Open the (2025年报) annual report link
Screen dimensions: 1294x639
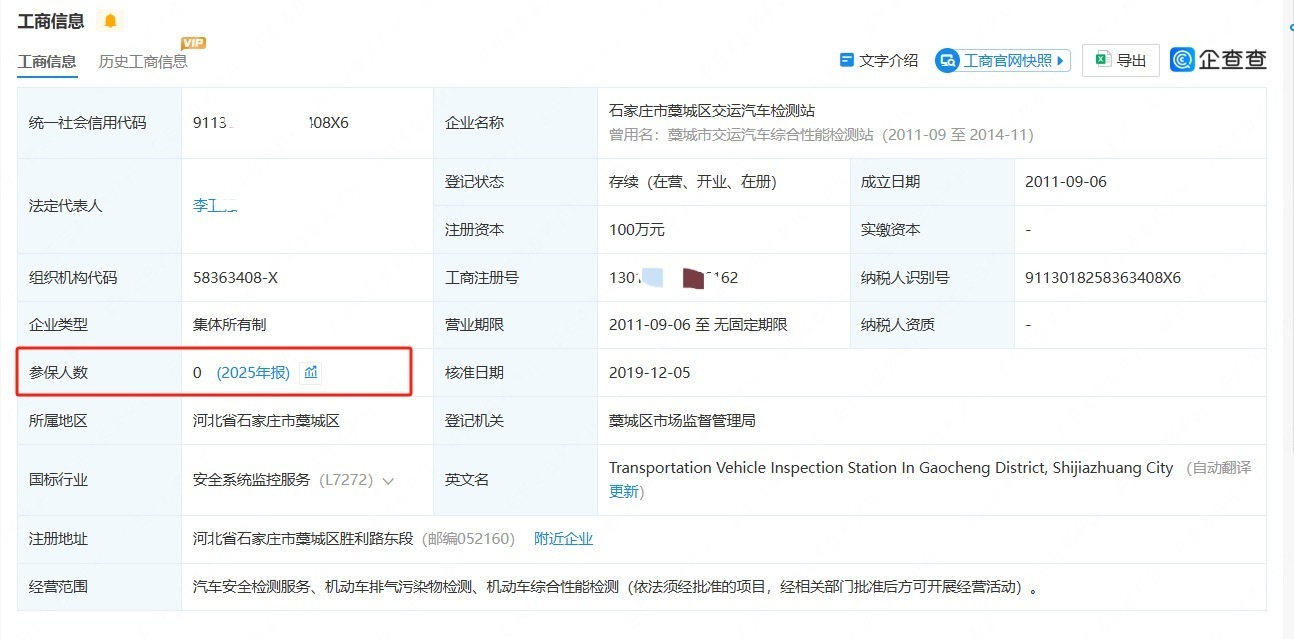pyautogui.click(x=254, y=372)
